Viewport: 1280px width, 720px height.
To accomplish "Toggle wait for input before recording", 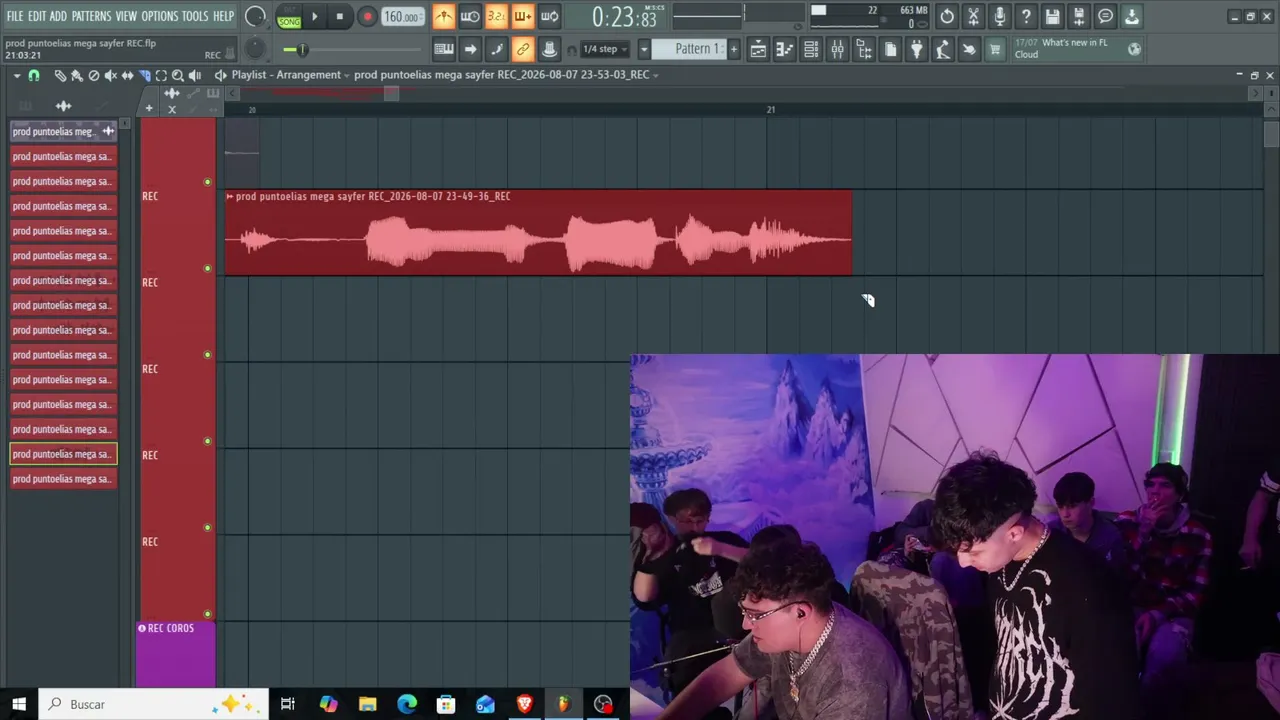I will [470, 17].
